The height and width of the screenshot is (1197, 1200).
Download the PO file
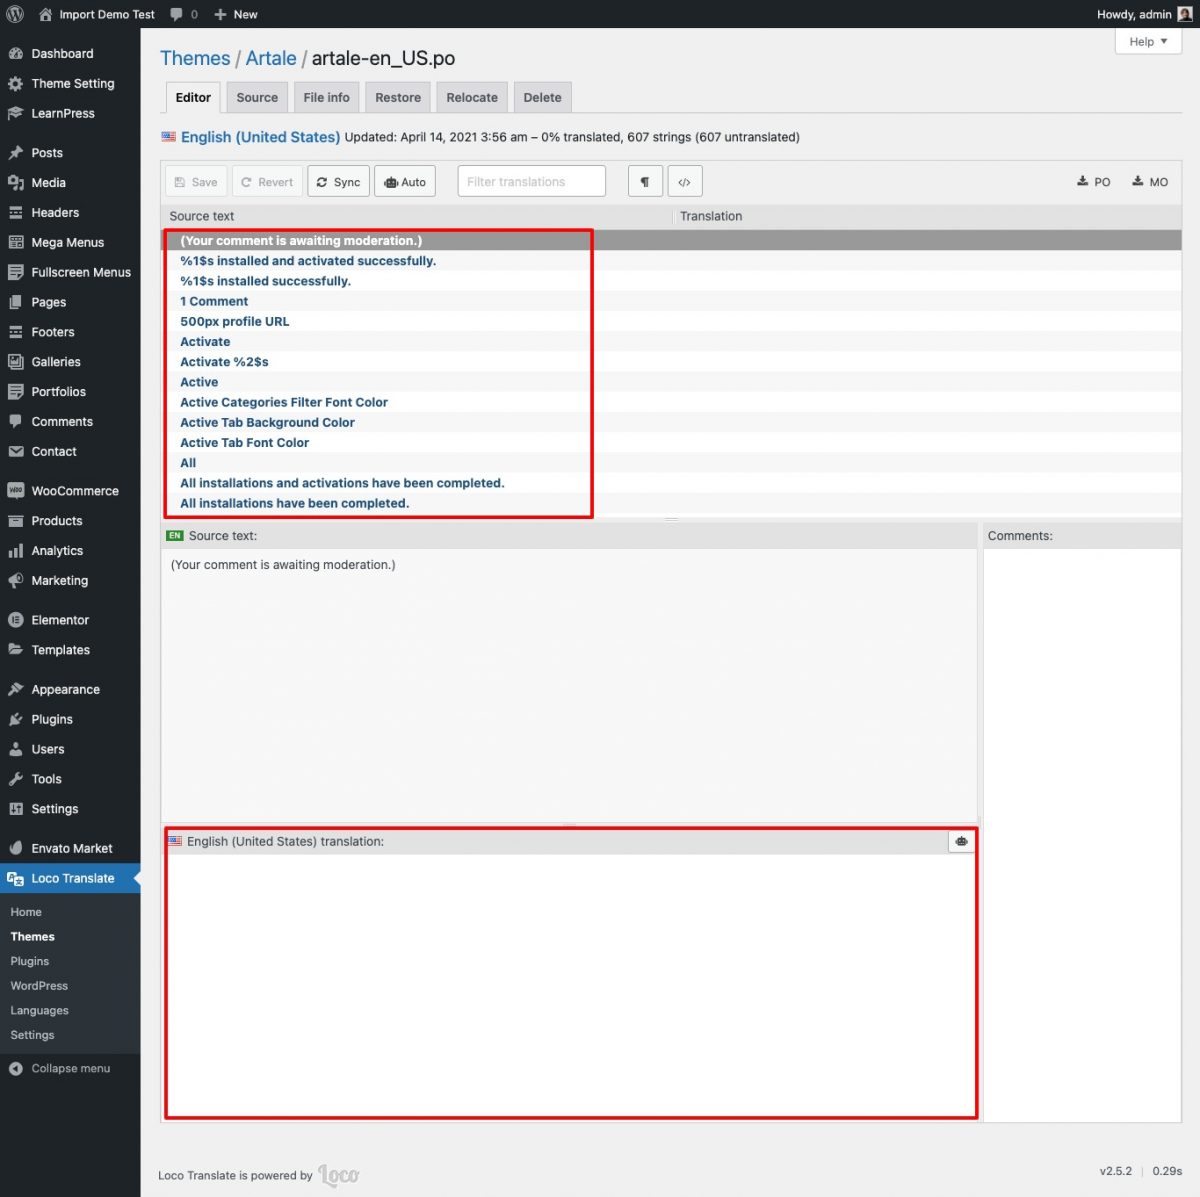[1094, 181]
